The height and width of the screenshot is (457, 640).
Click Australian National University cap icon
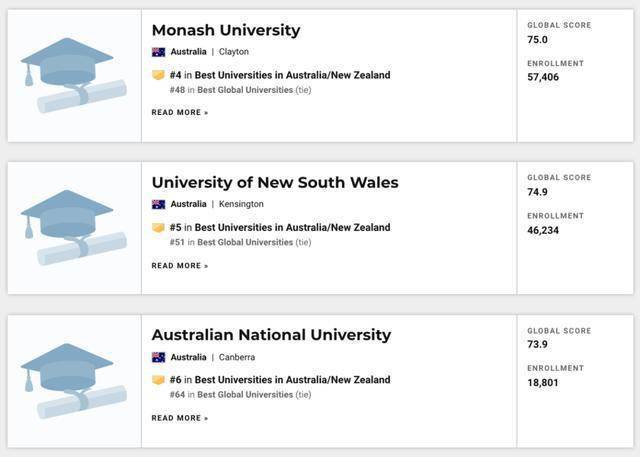coord(73,381)
